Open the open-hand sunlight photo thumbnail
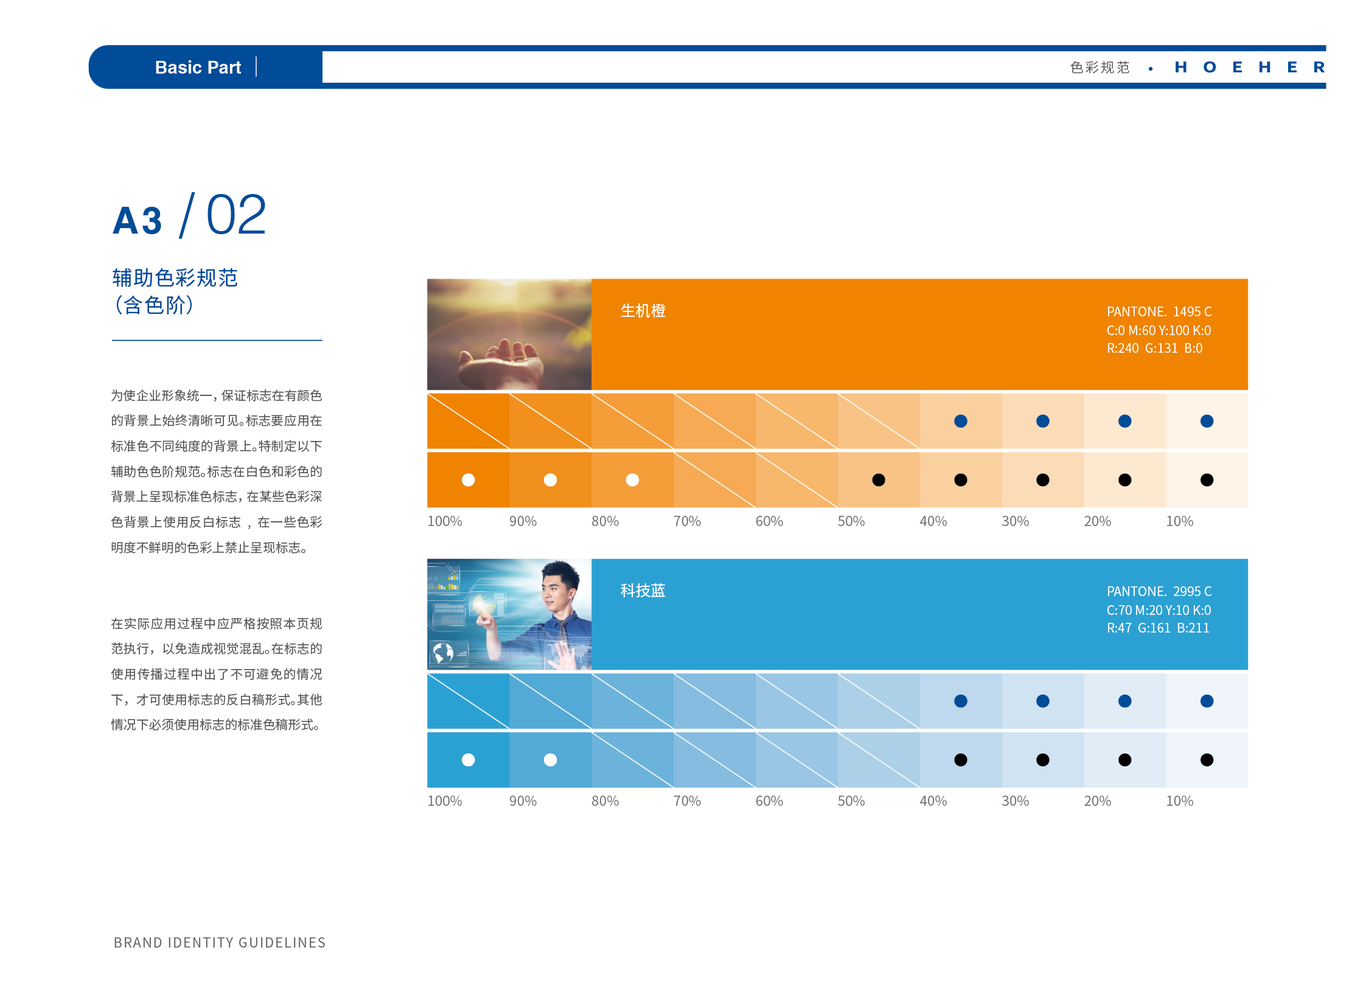 (x=509, y=334)
